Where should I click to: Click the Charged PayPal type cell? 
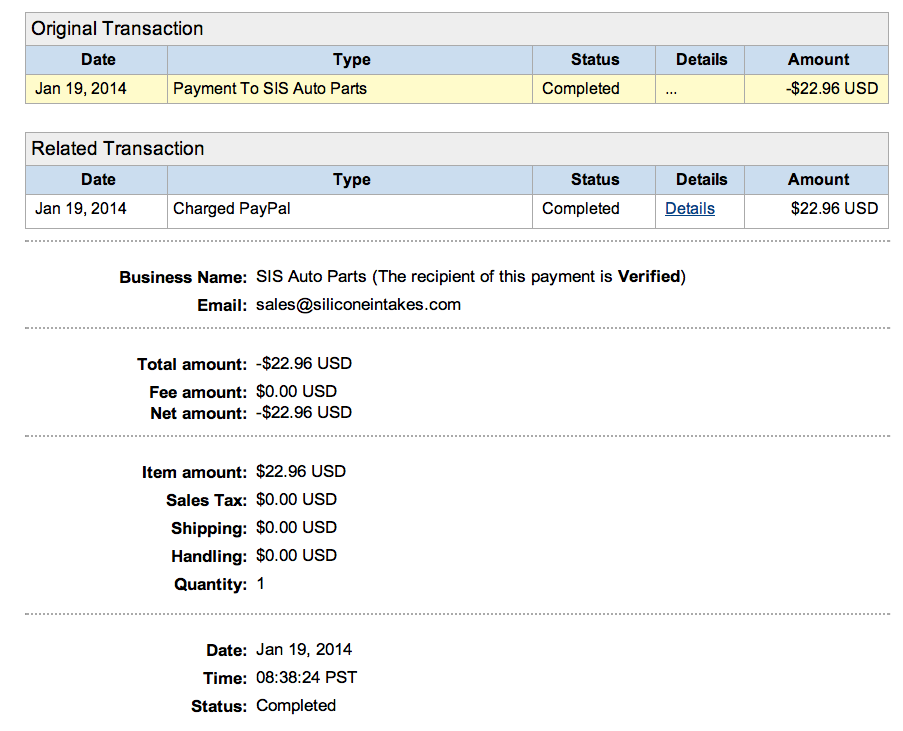[350, 209]
